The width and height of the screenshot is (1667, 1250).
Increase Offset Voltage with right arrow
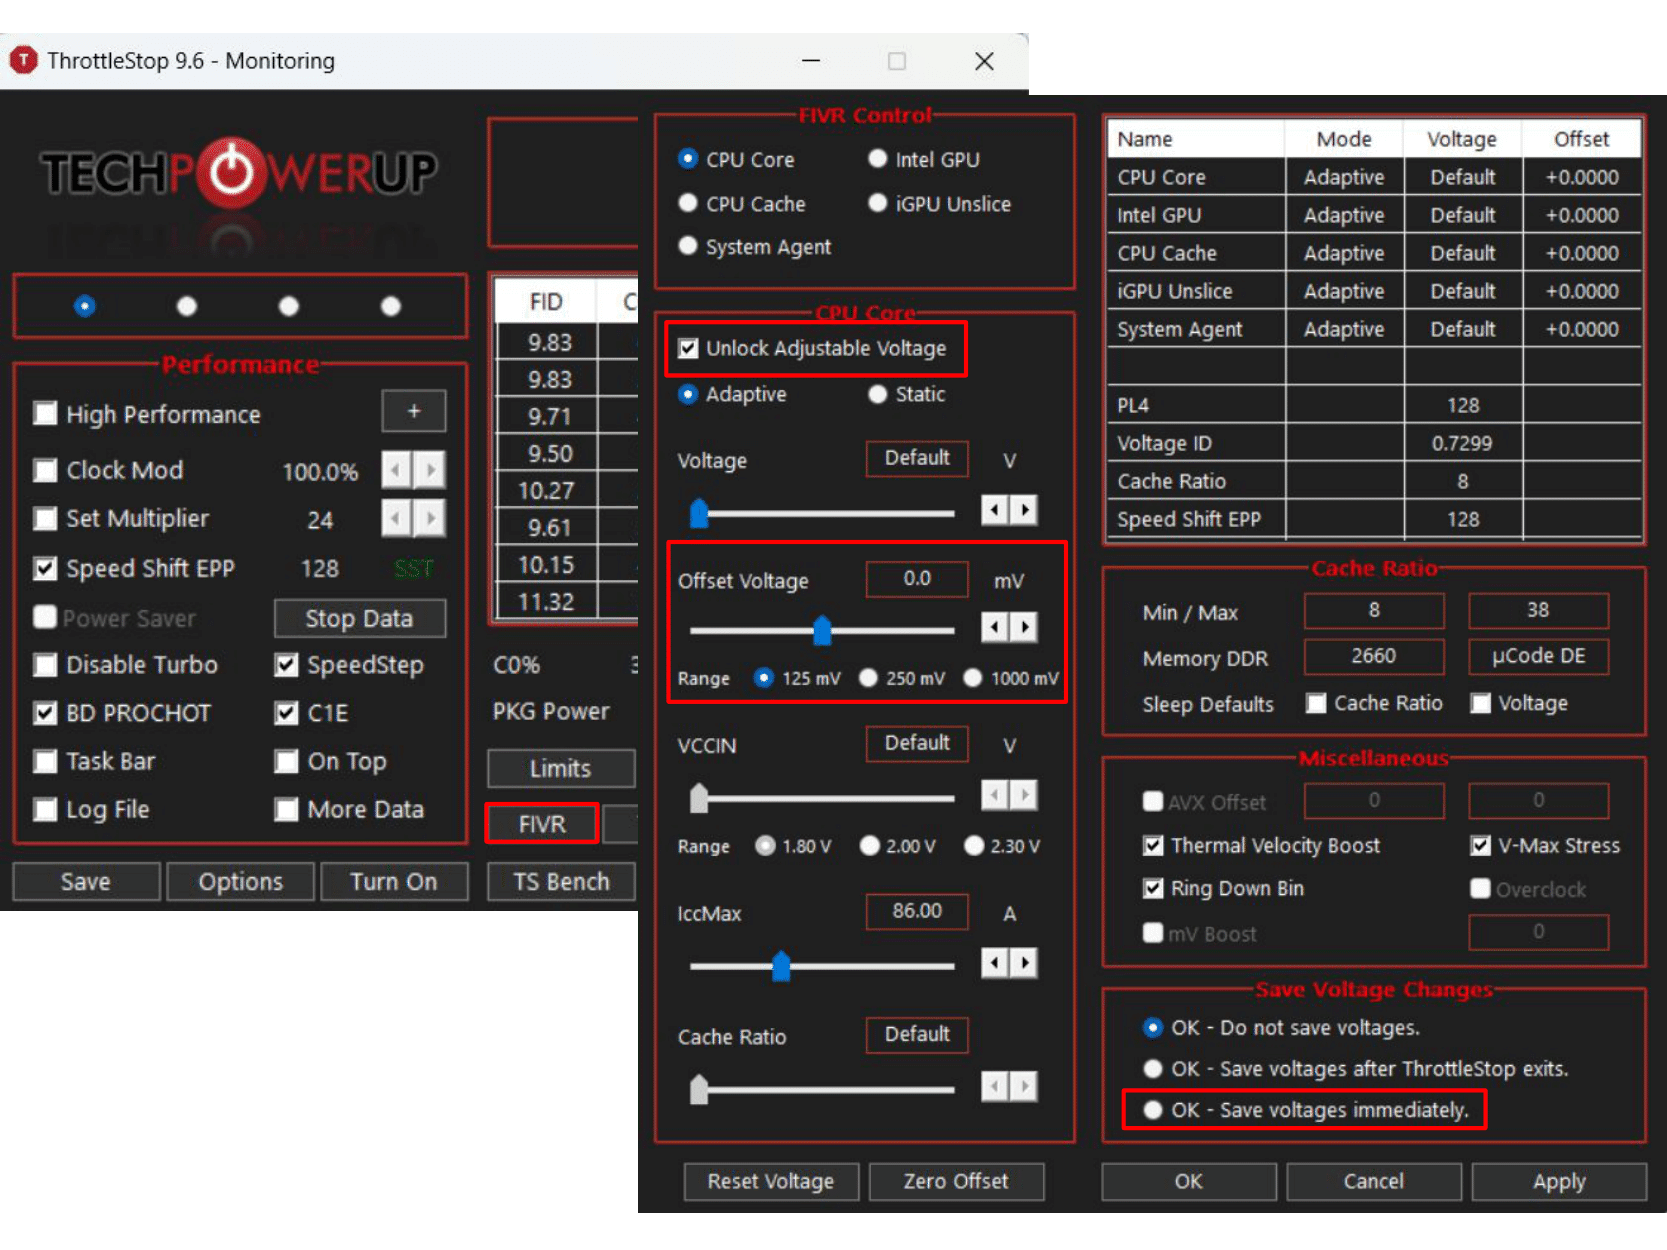coord(1024,627)
